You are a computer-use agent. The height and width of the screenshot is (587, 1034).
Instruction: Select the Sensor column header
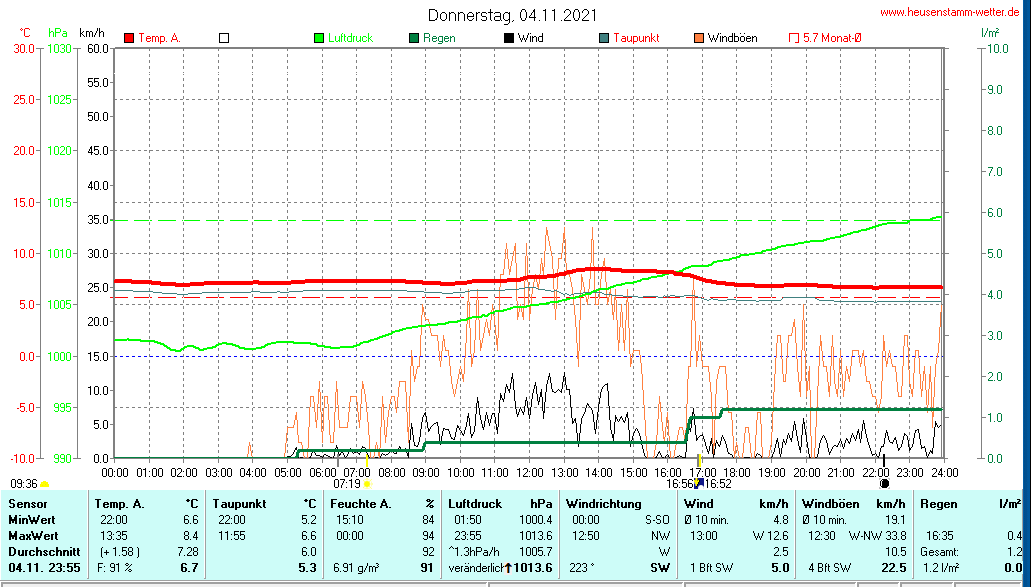[x=27, y=504]
